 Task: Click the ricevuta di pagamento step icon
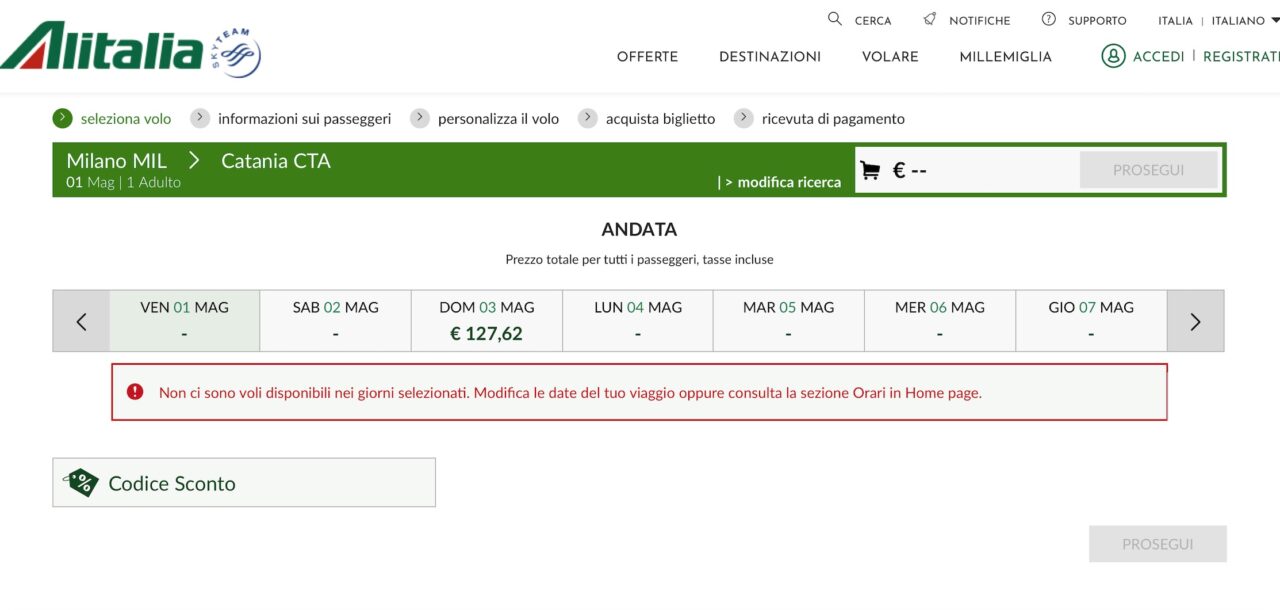[744, 118]
